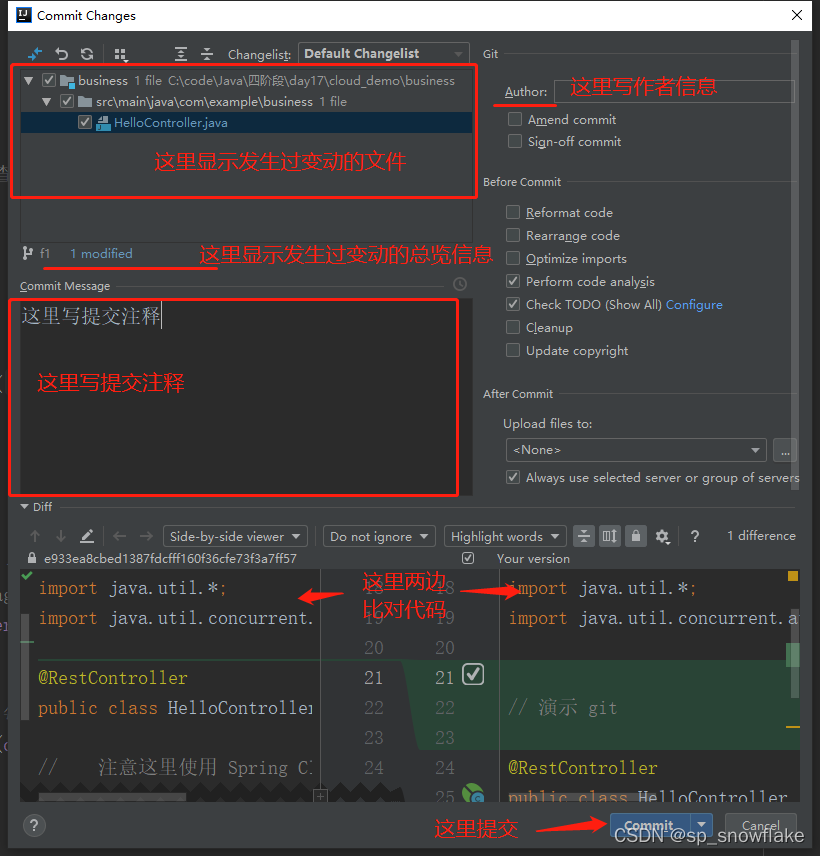The image size is (820, 856).
Task: Click the lock icon beside the revision hash
Action: pos(32,558)
